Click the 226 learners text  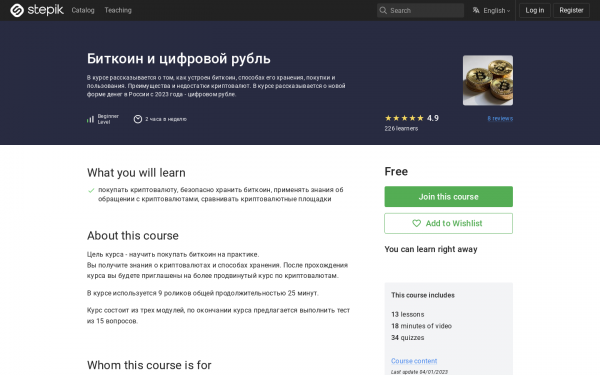[401, 129]
